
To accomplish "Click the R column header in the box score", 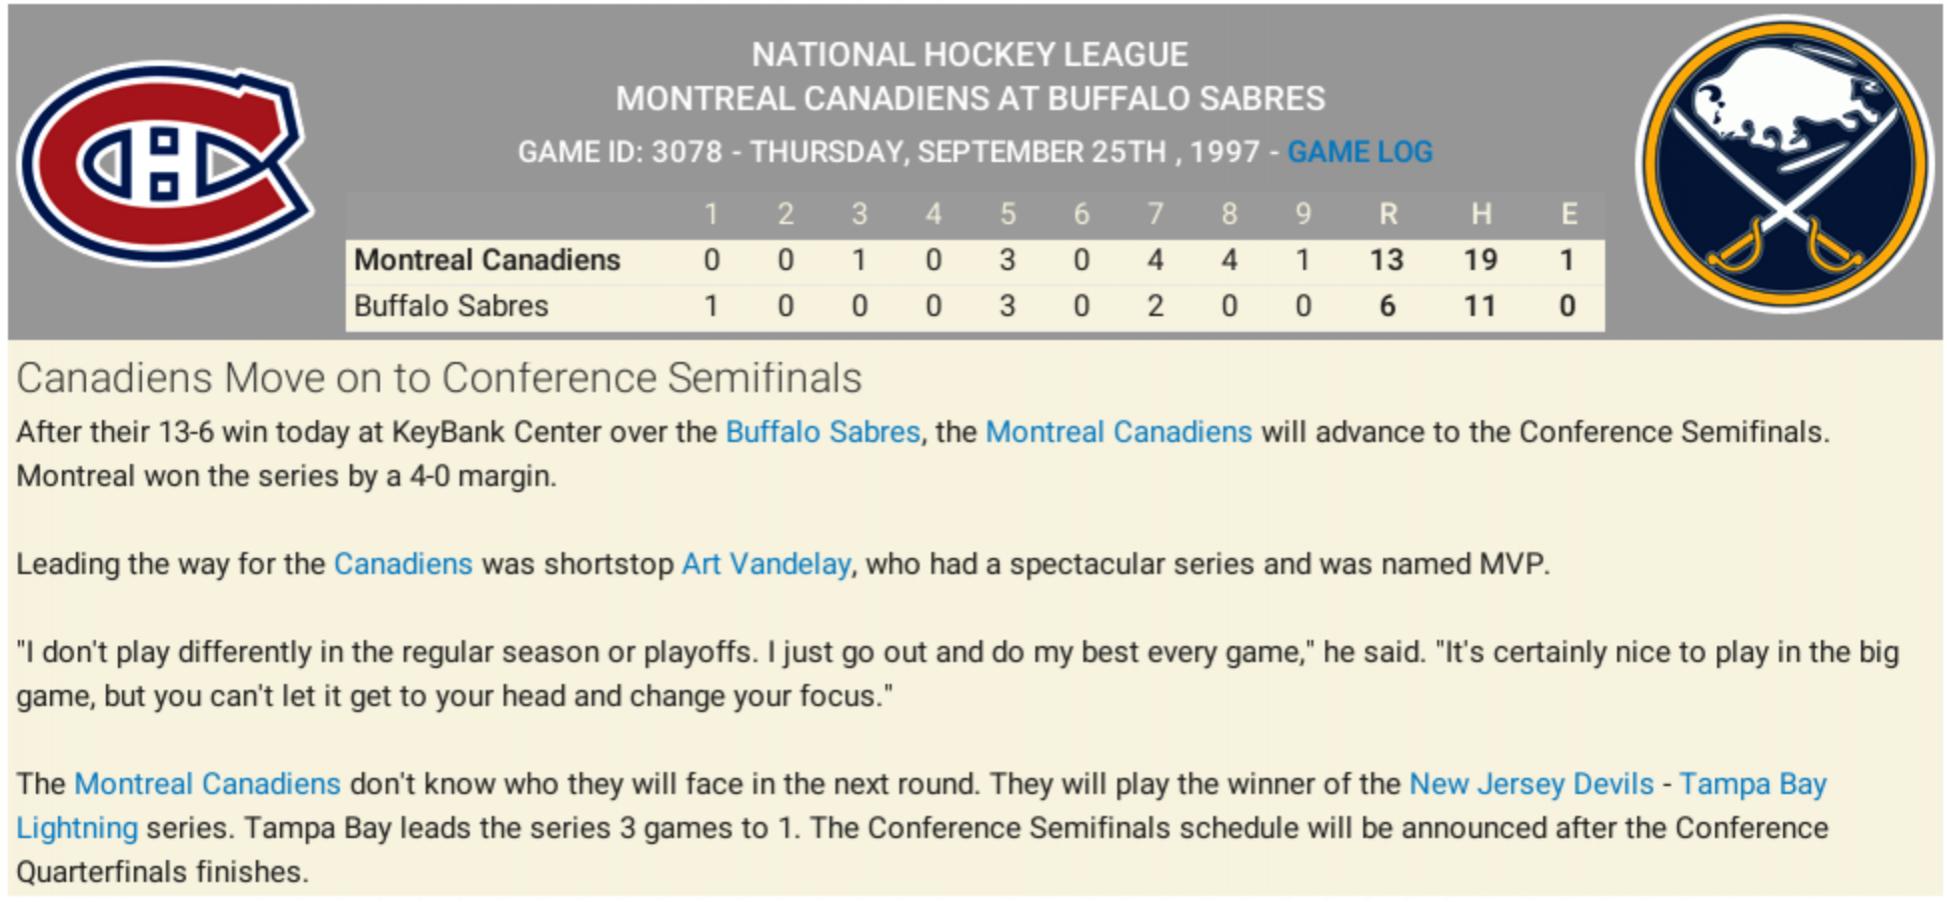I will point(1387,214).
